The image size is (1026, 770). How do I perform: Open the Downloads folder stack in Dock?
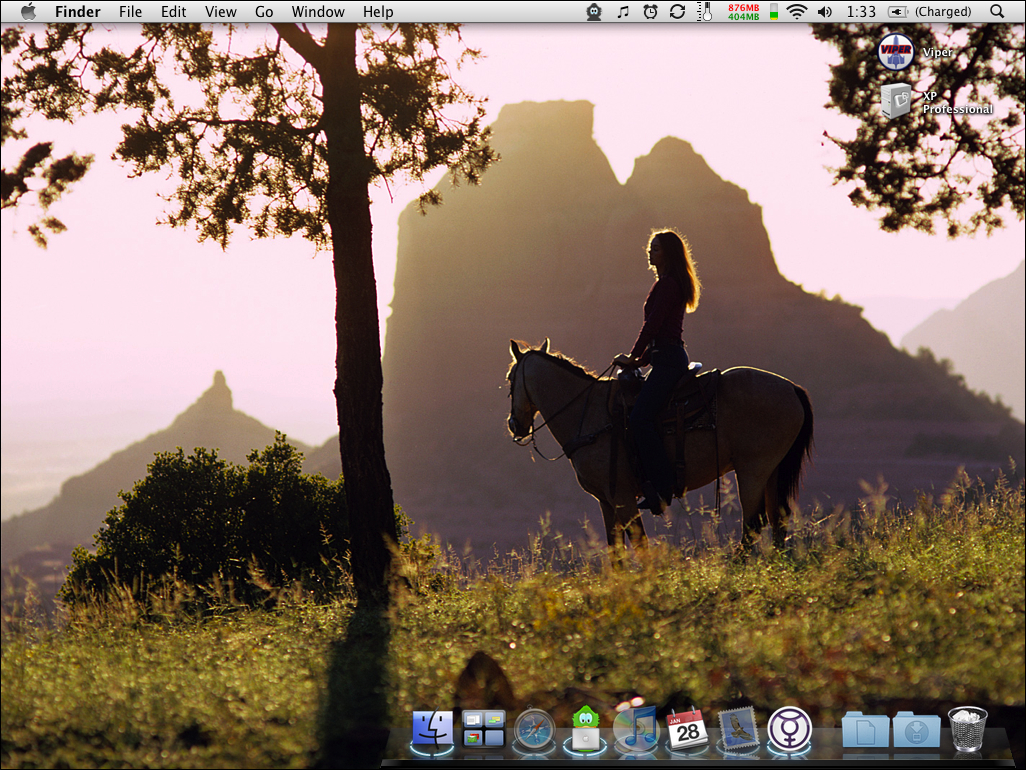tap(916, 730)
